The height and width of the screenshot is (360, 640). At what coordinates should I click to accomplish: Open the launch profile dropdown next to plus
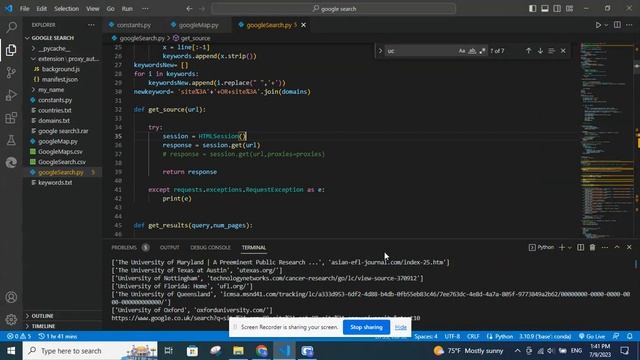point(569,247)
